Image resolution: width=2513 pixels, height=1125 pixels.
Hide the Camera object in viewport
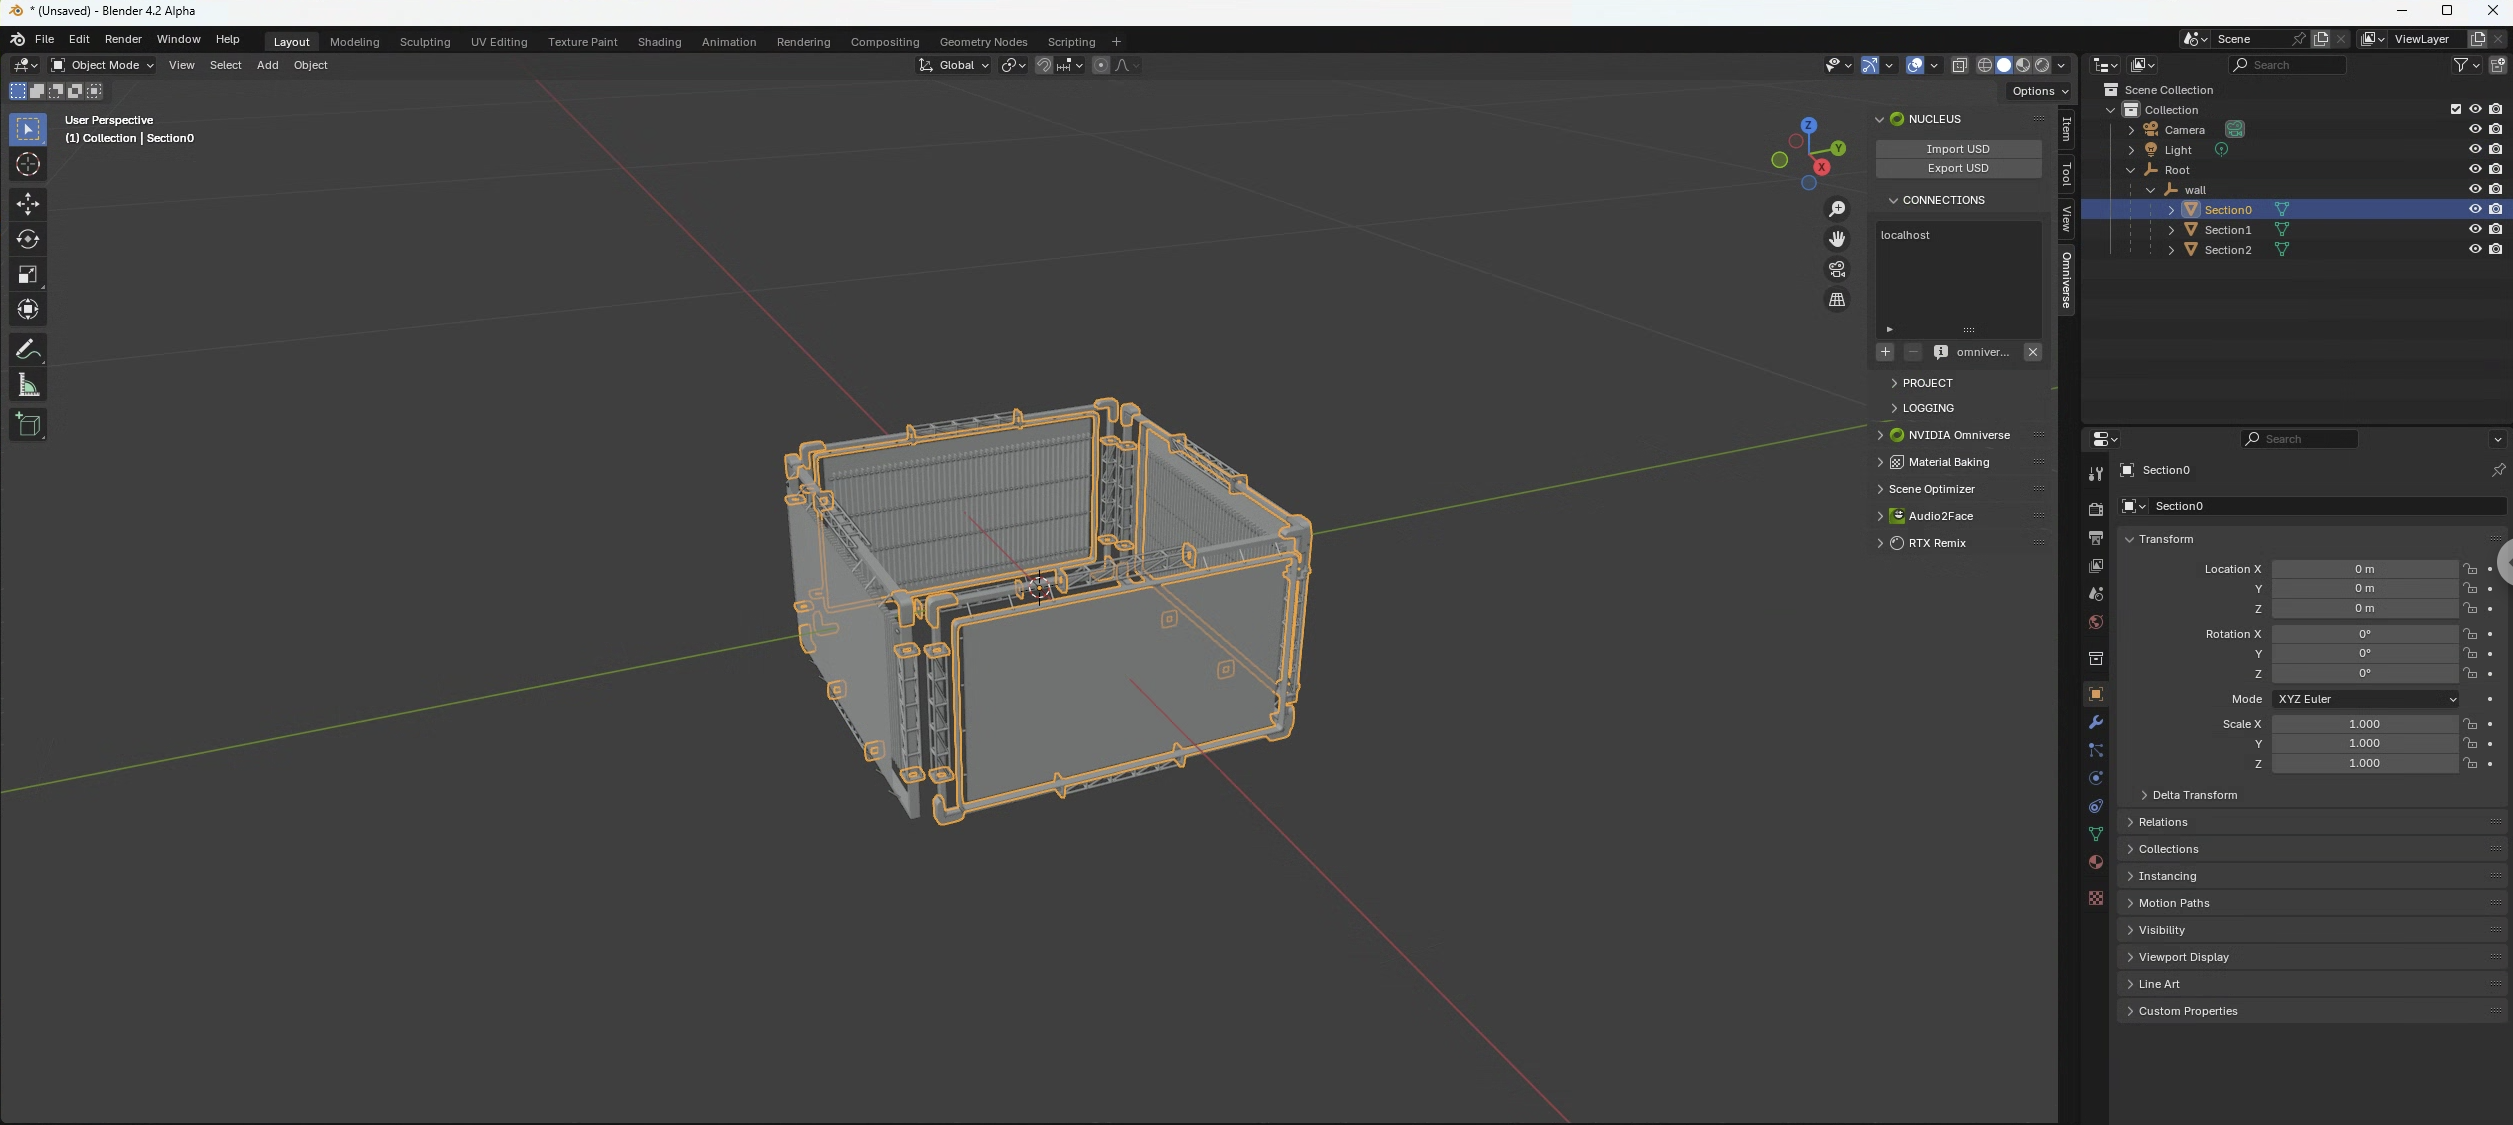2474,130
